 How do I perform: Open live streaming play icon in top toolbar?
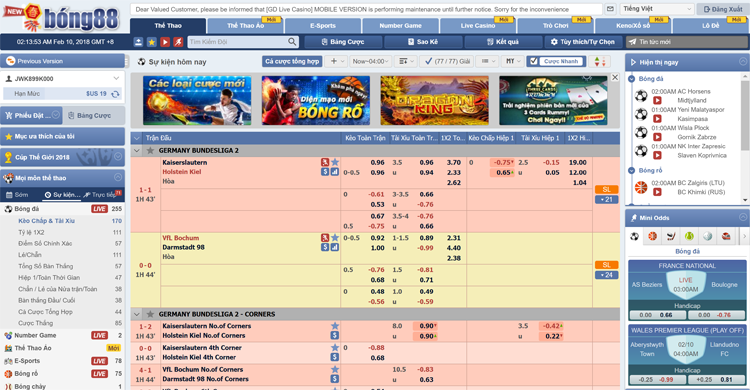tap(165, 42)
